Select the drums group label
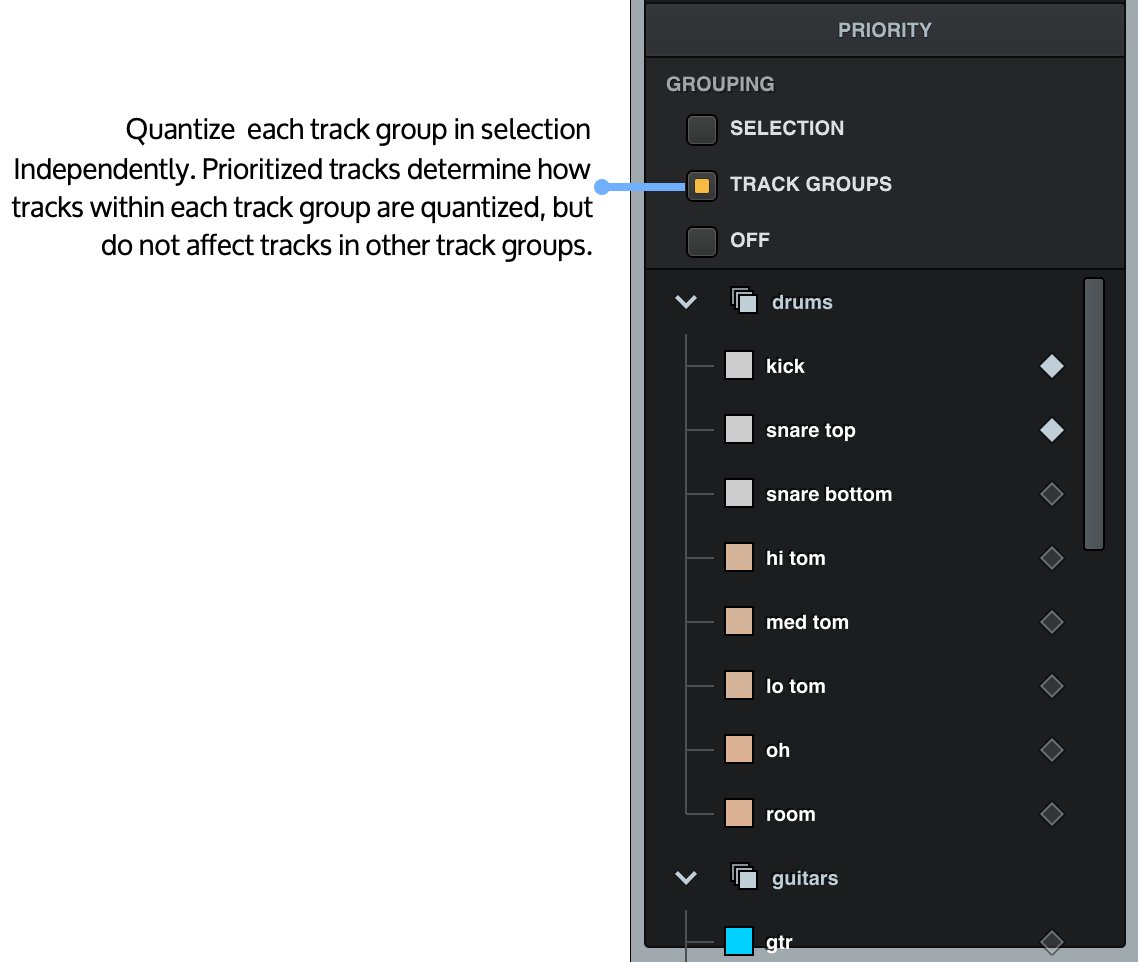1138x962 pixels. 802,302
